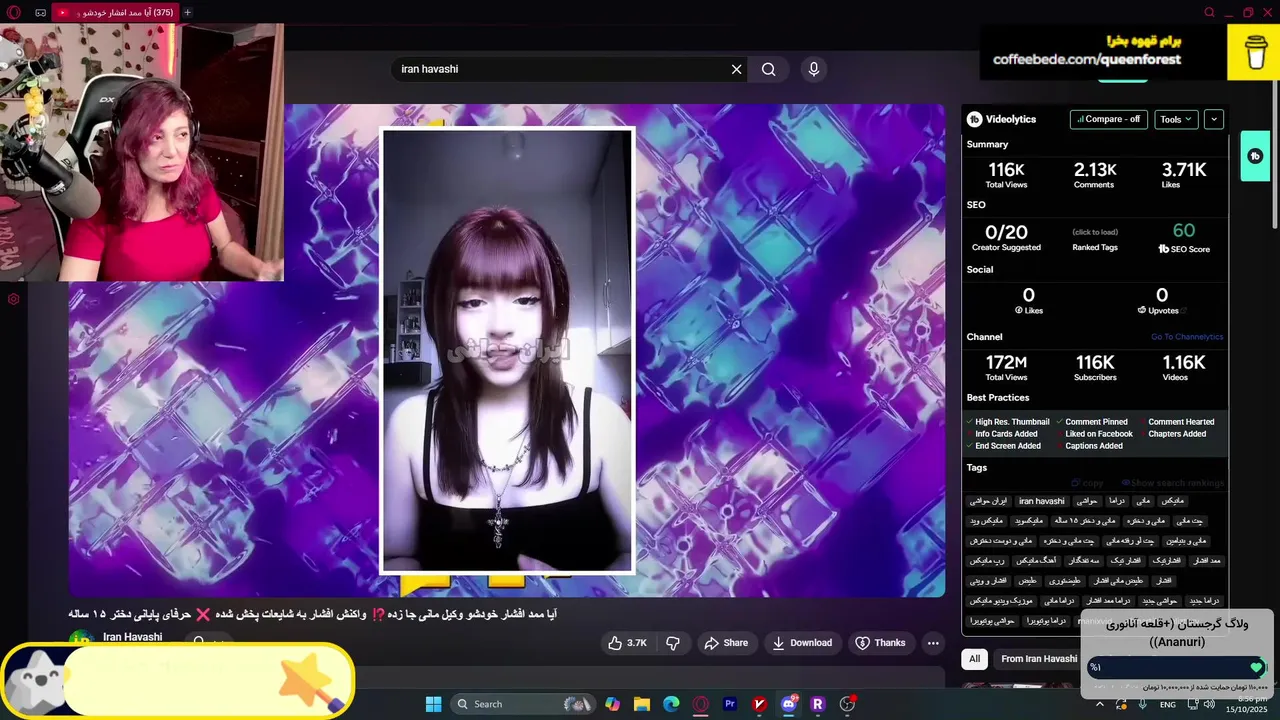The width and height of the screenshot is (1280, 720).
Task: Open File Explorer from the taskbar
Action: point(642,704)
